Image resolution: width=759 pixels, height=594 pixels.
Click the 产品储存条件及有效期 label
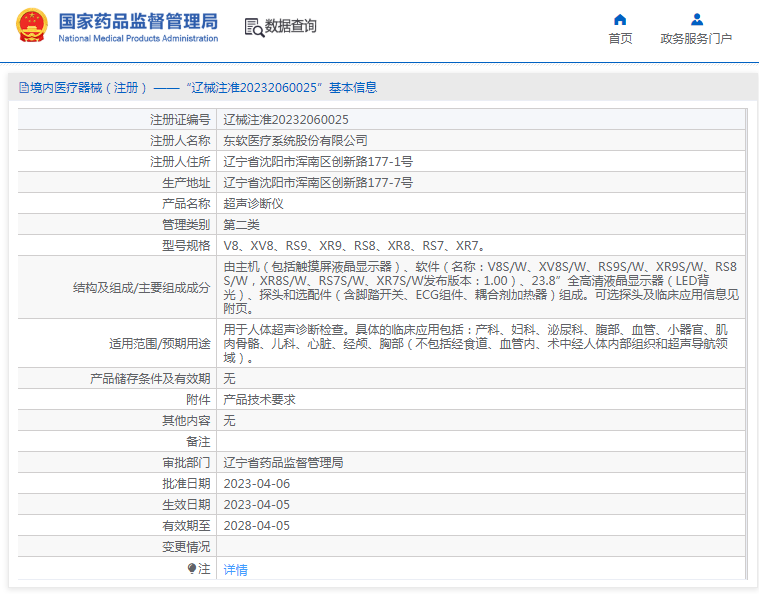[150, 379]
